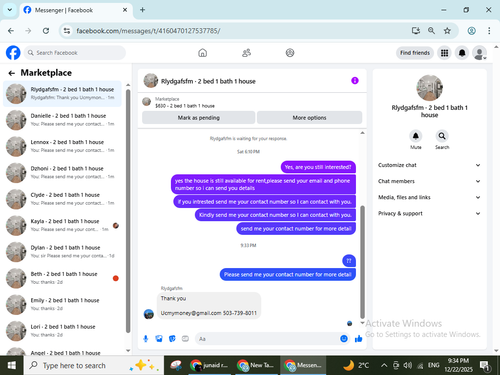
Task: Open Beth's 2 bed 1 bath chat
Action: coord(62,278)
